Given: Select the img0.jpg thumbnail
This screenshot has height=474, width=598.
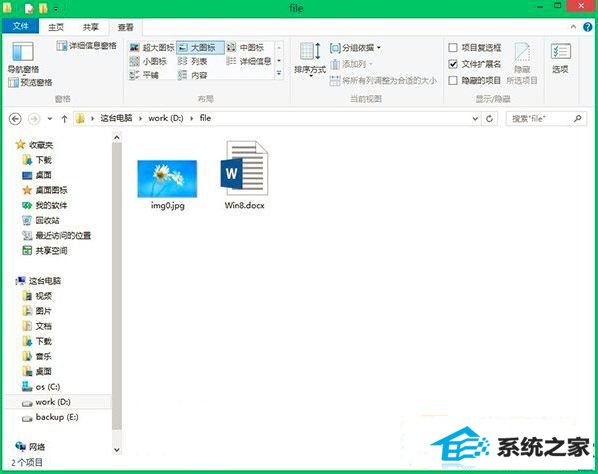Looking at the screenshot, I should click(x=167, y=178).
